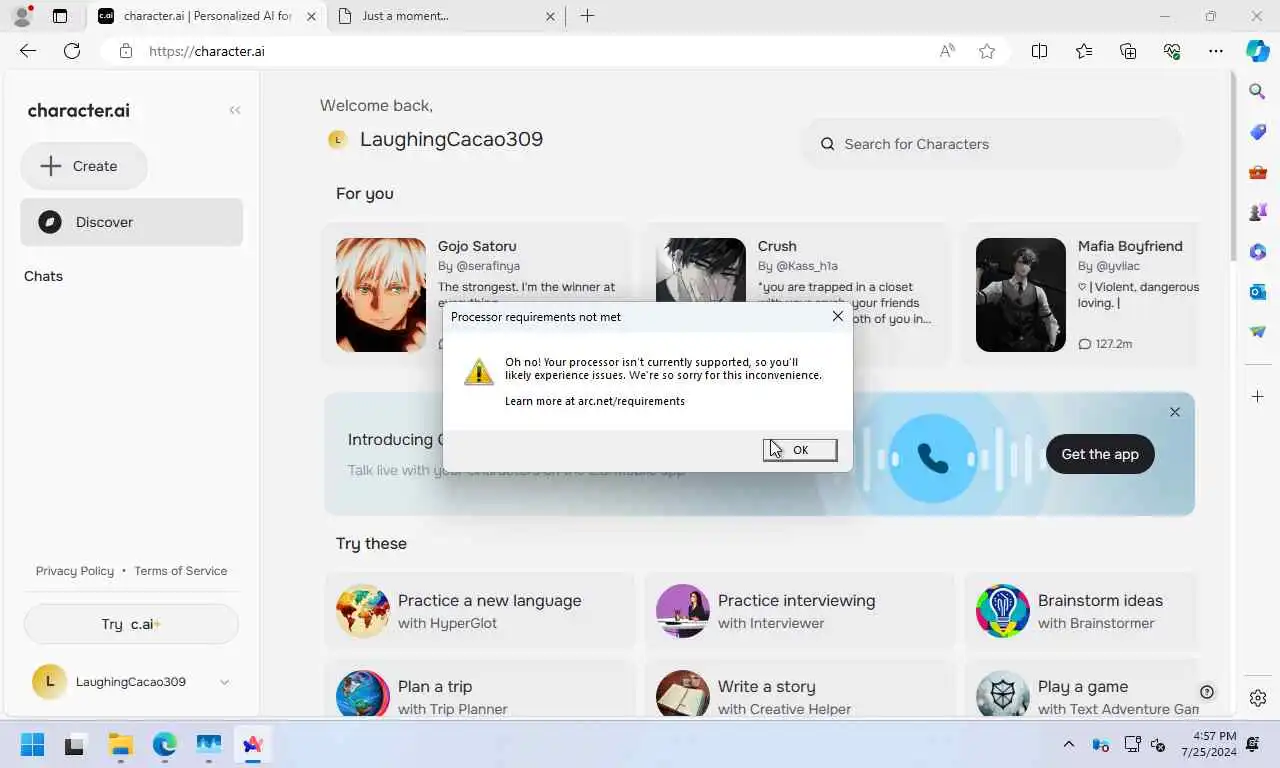Add a sidebar app with plus icon
This screenshot has width=1280, height=768.
coord(1258,397)
